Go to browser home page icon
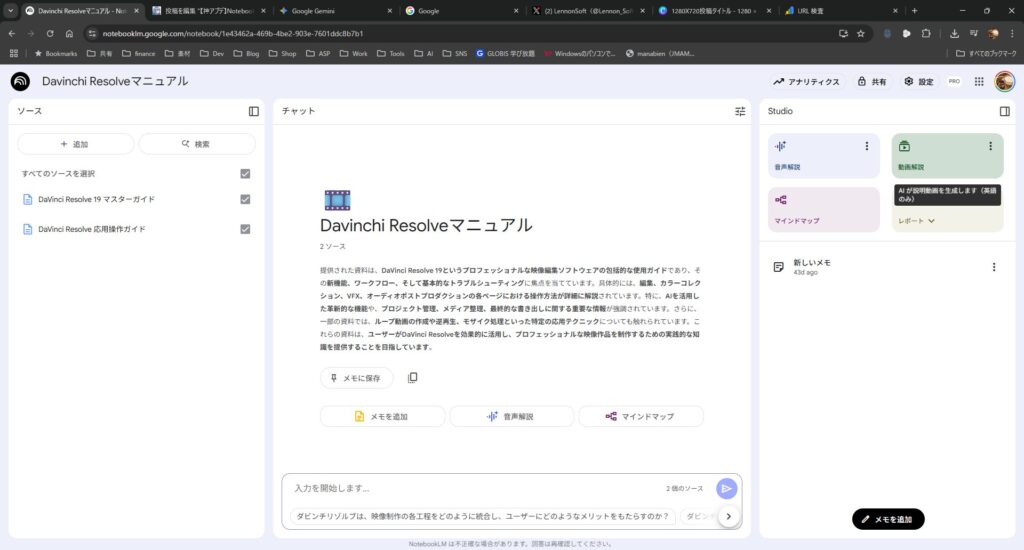 click(x=69, y=33)
